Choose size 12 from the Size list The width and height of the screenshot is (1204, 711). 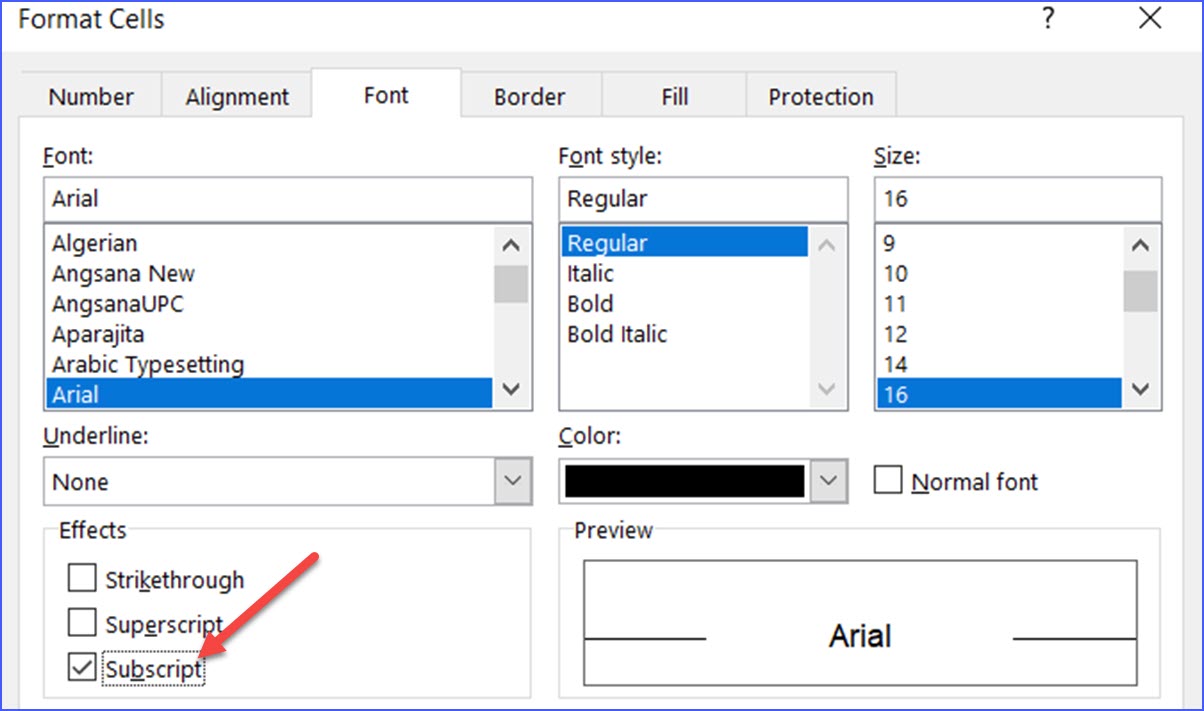point(896,333)
